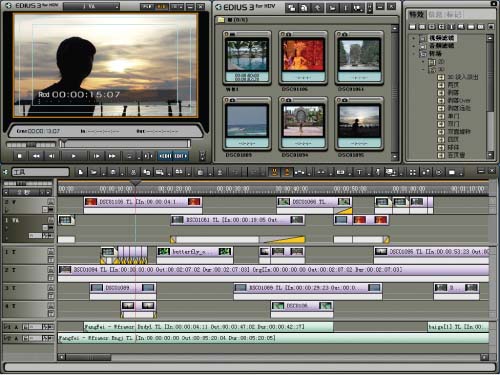Click the second highlighted orange mode toggle

[x=287, y=172]
